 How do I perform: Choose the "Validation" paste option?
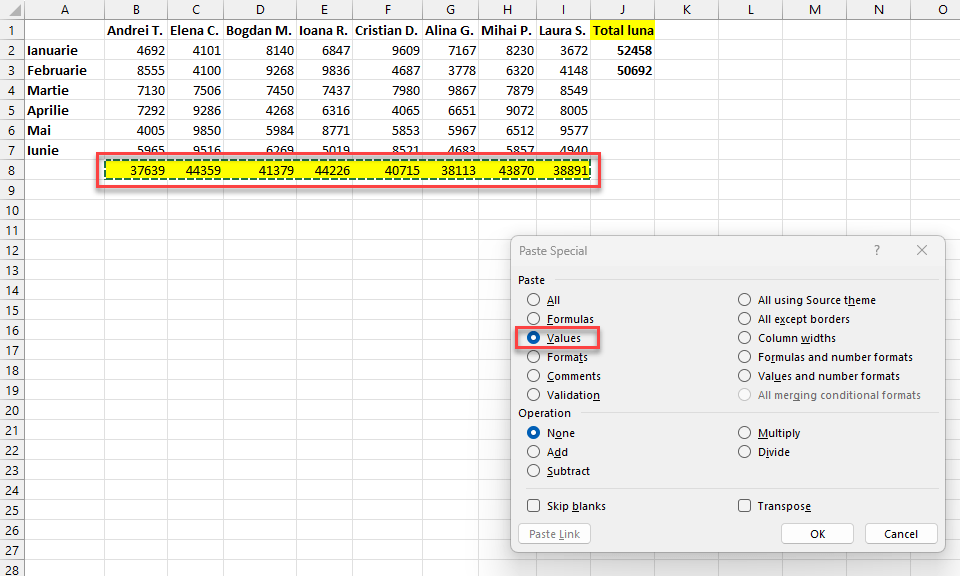tap(534, 394)
